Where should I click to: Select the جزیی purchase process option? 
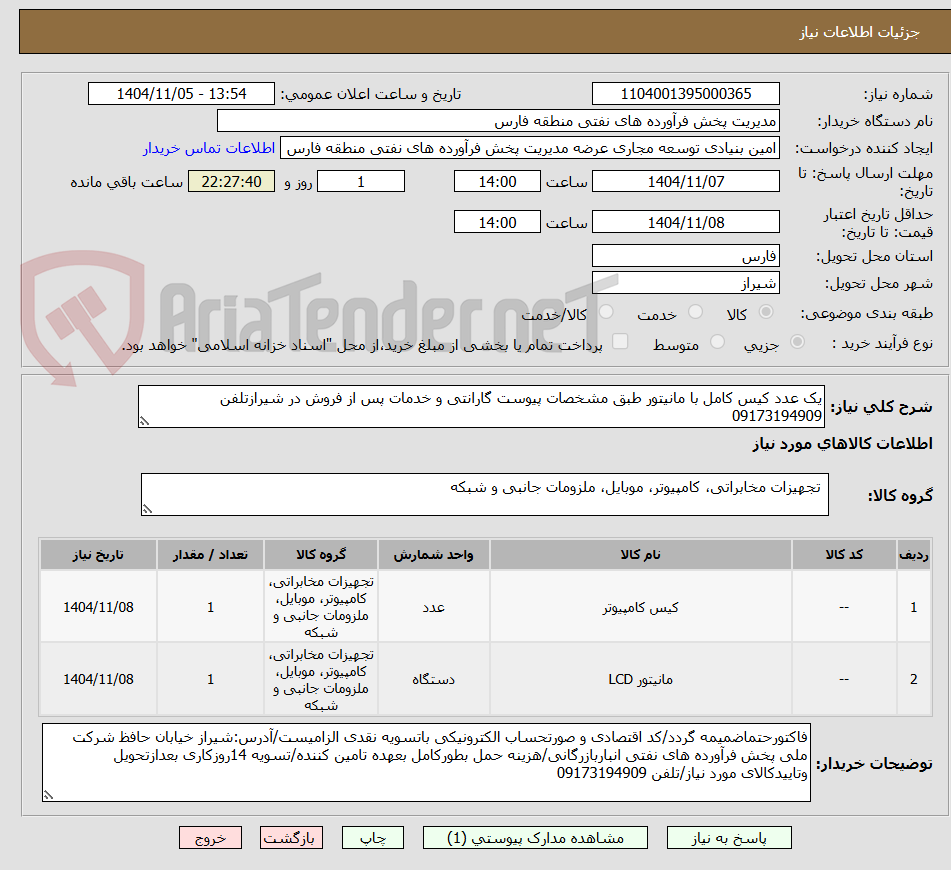point(796,340)
